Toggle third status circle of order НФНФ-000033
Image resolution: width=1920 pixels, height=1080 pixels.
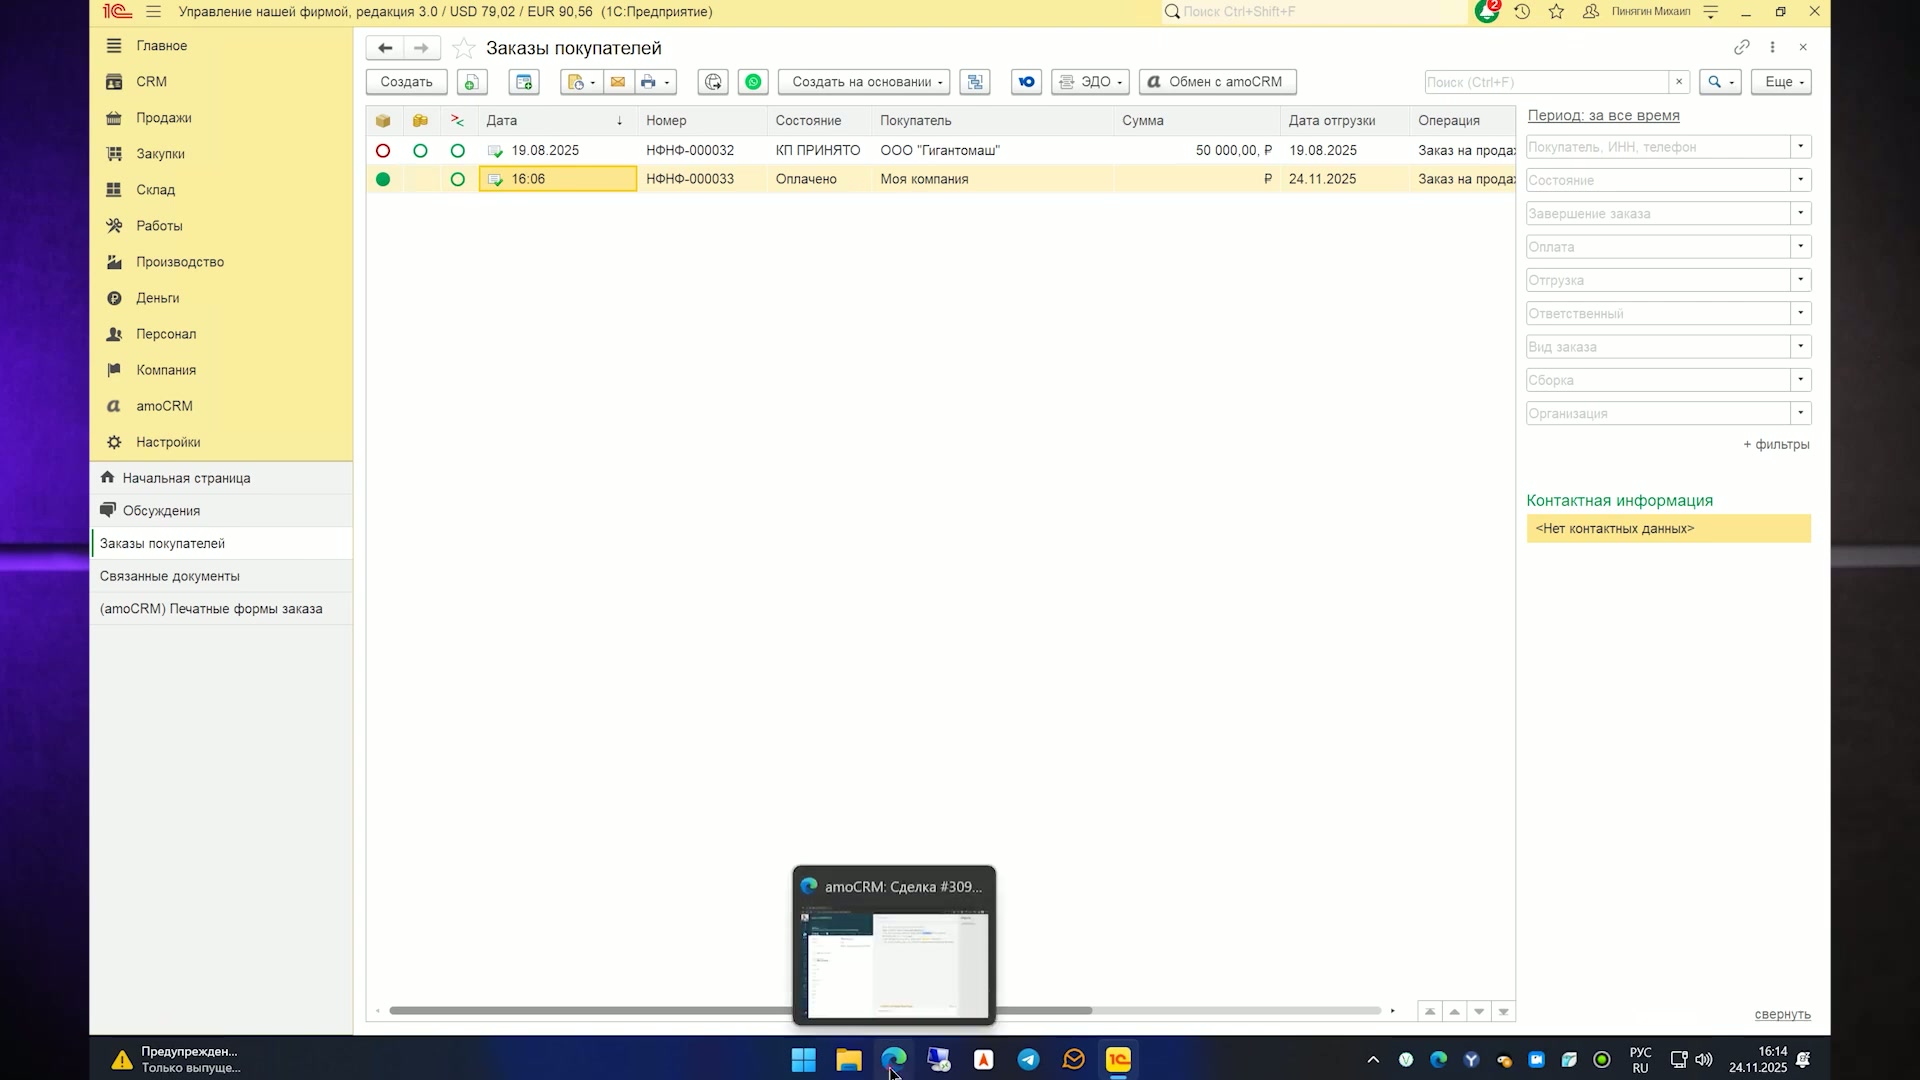tap(458, 179)
